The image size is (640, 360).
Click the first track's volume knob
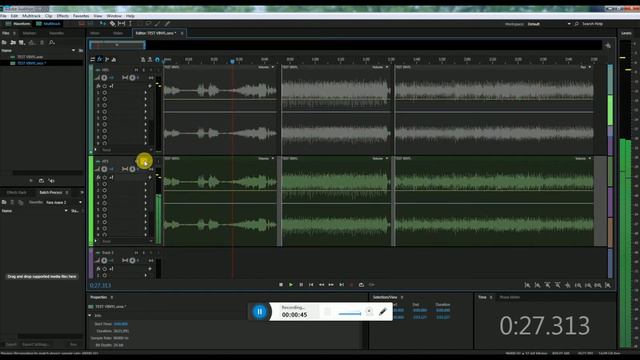pos(104,78)
